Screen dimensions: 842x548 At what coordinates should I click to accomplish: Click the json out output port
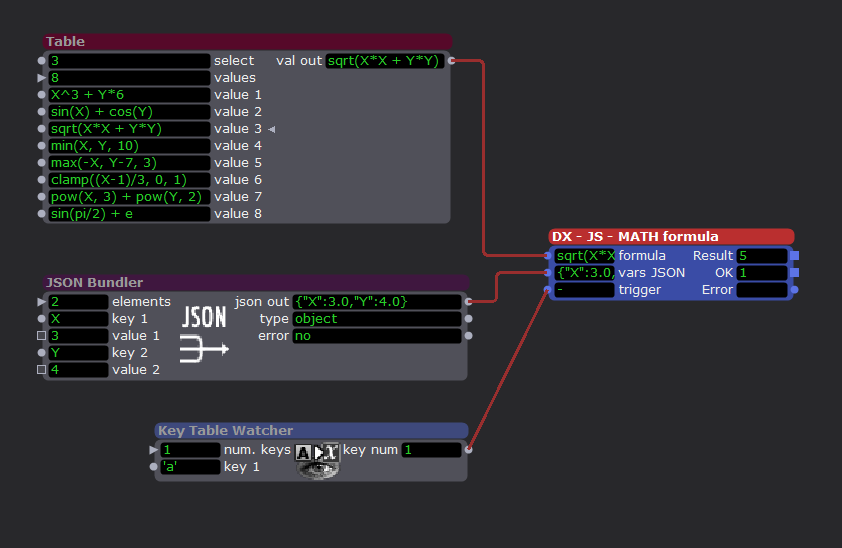point(469,302)
